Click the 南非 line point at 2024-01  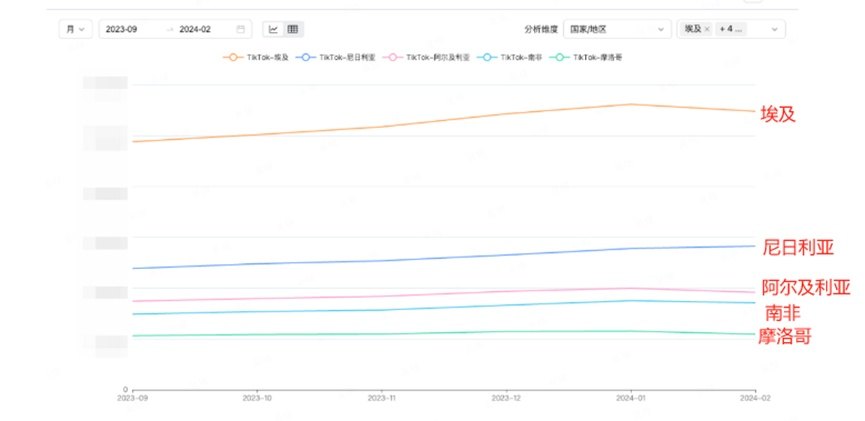(x=631, y=301)
